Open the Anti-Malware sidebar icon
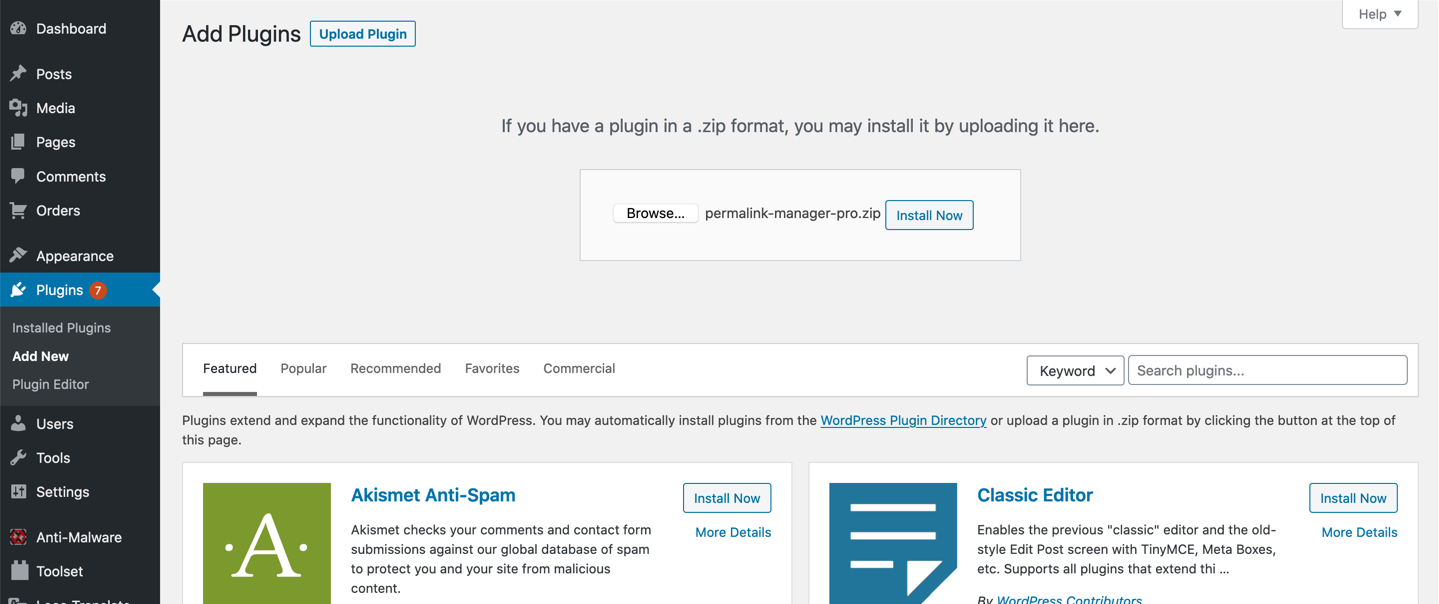This screenshot has height=604, width=1439. click(x=21, y=537)
